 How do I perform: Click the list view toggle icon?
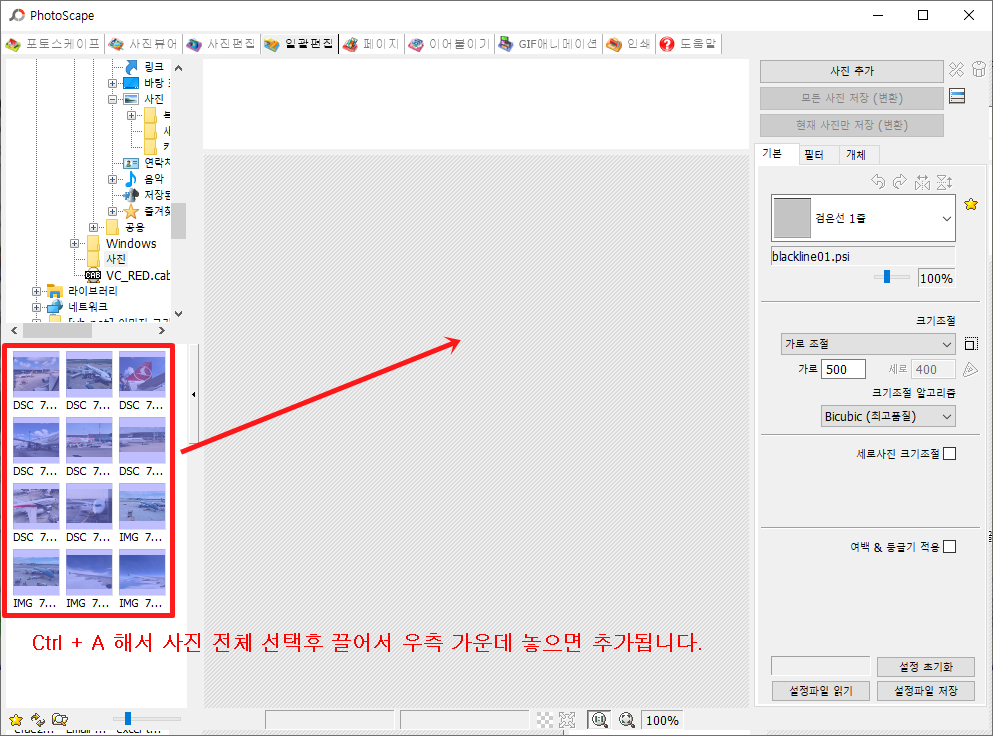click(957, 96)
